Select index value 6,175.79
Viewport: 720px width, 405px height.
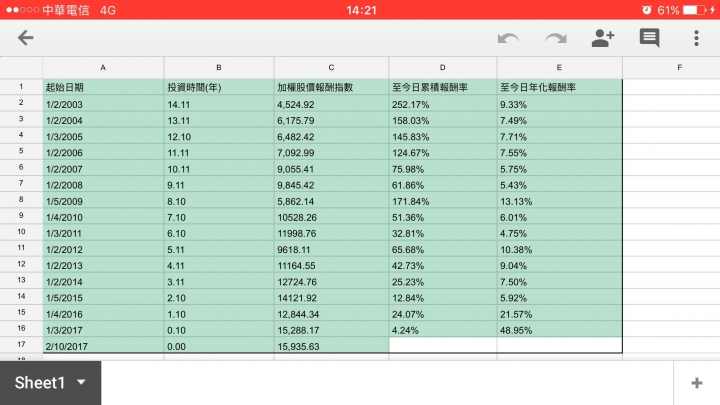(x=332, y=120)
